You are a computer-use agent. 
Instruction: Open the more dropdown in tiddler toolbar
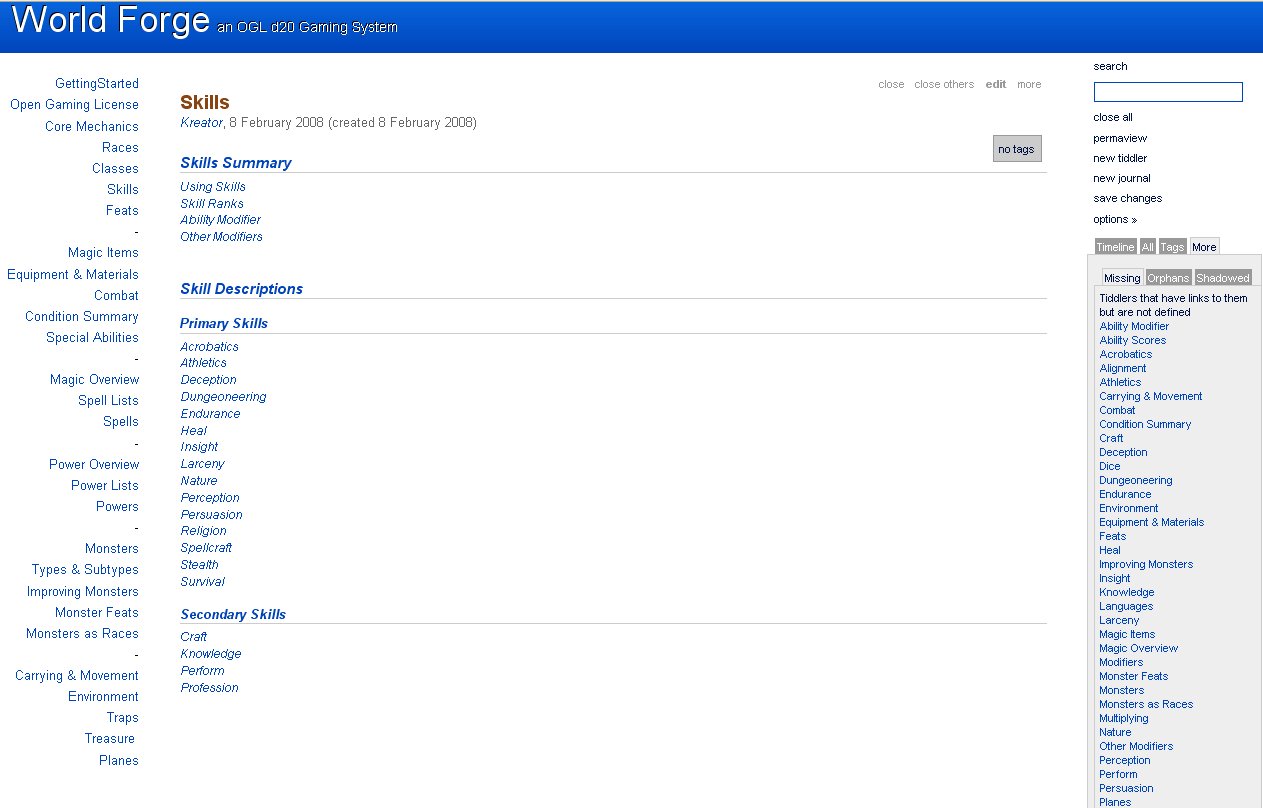coord(1028,84)
